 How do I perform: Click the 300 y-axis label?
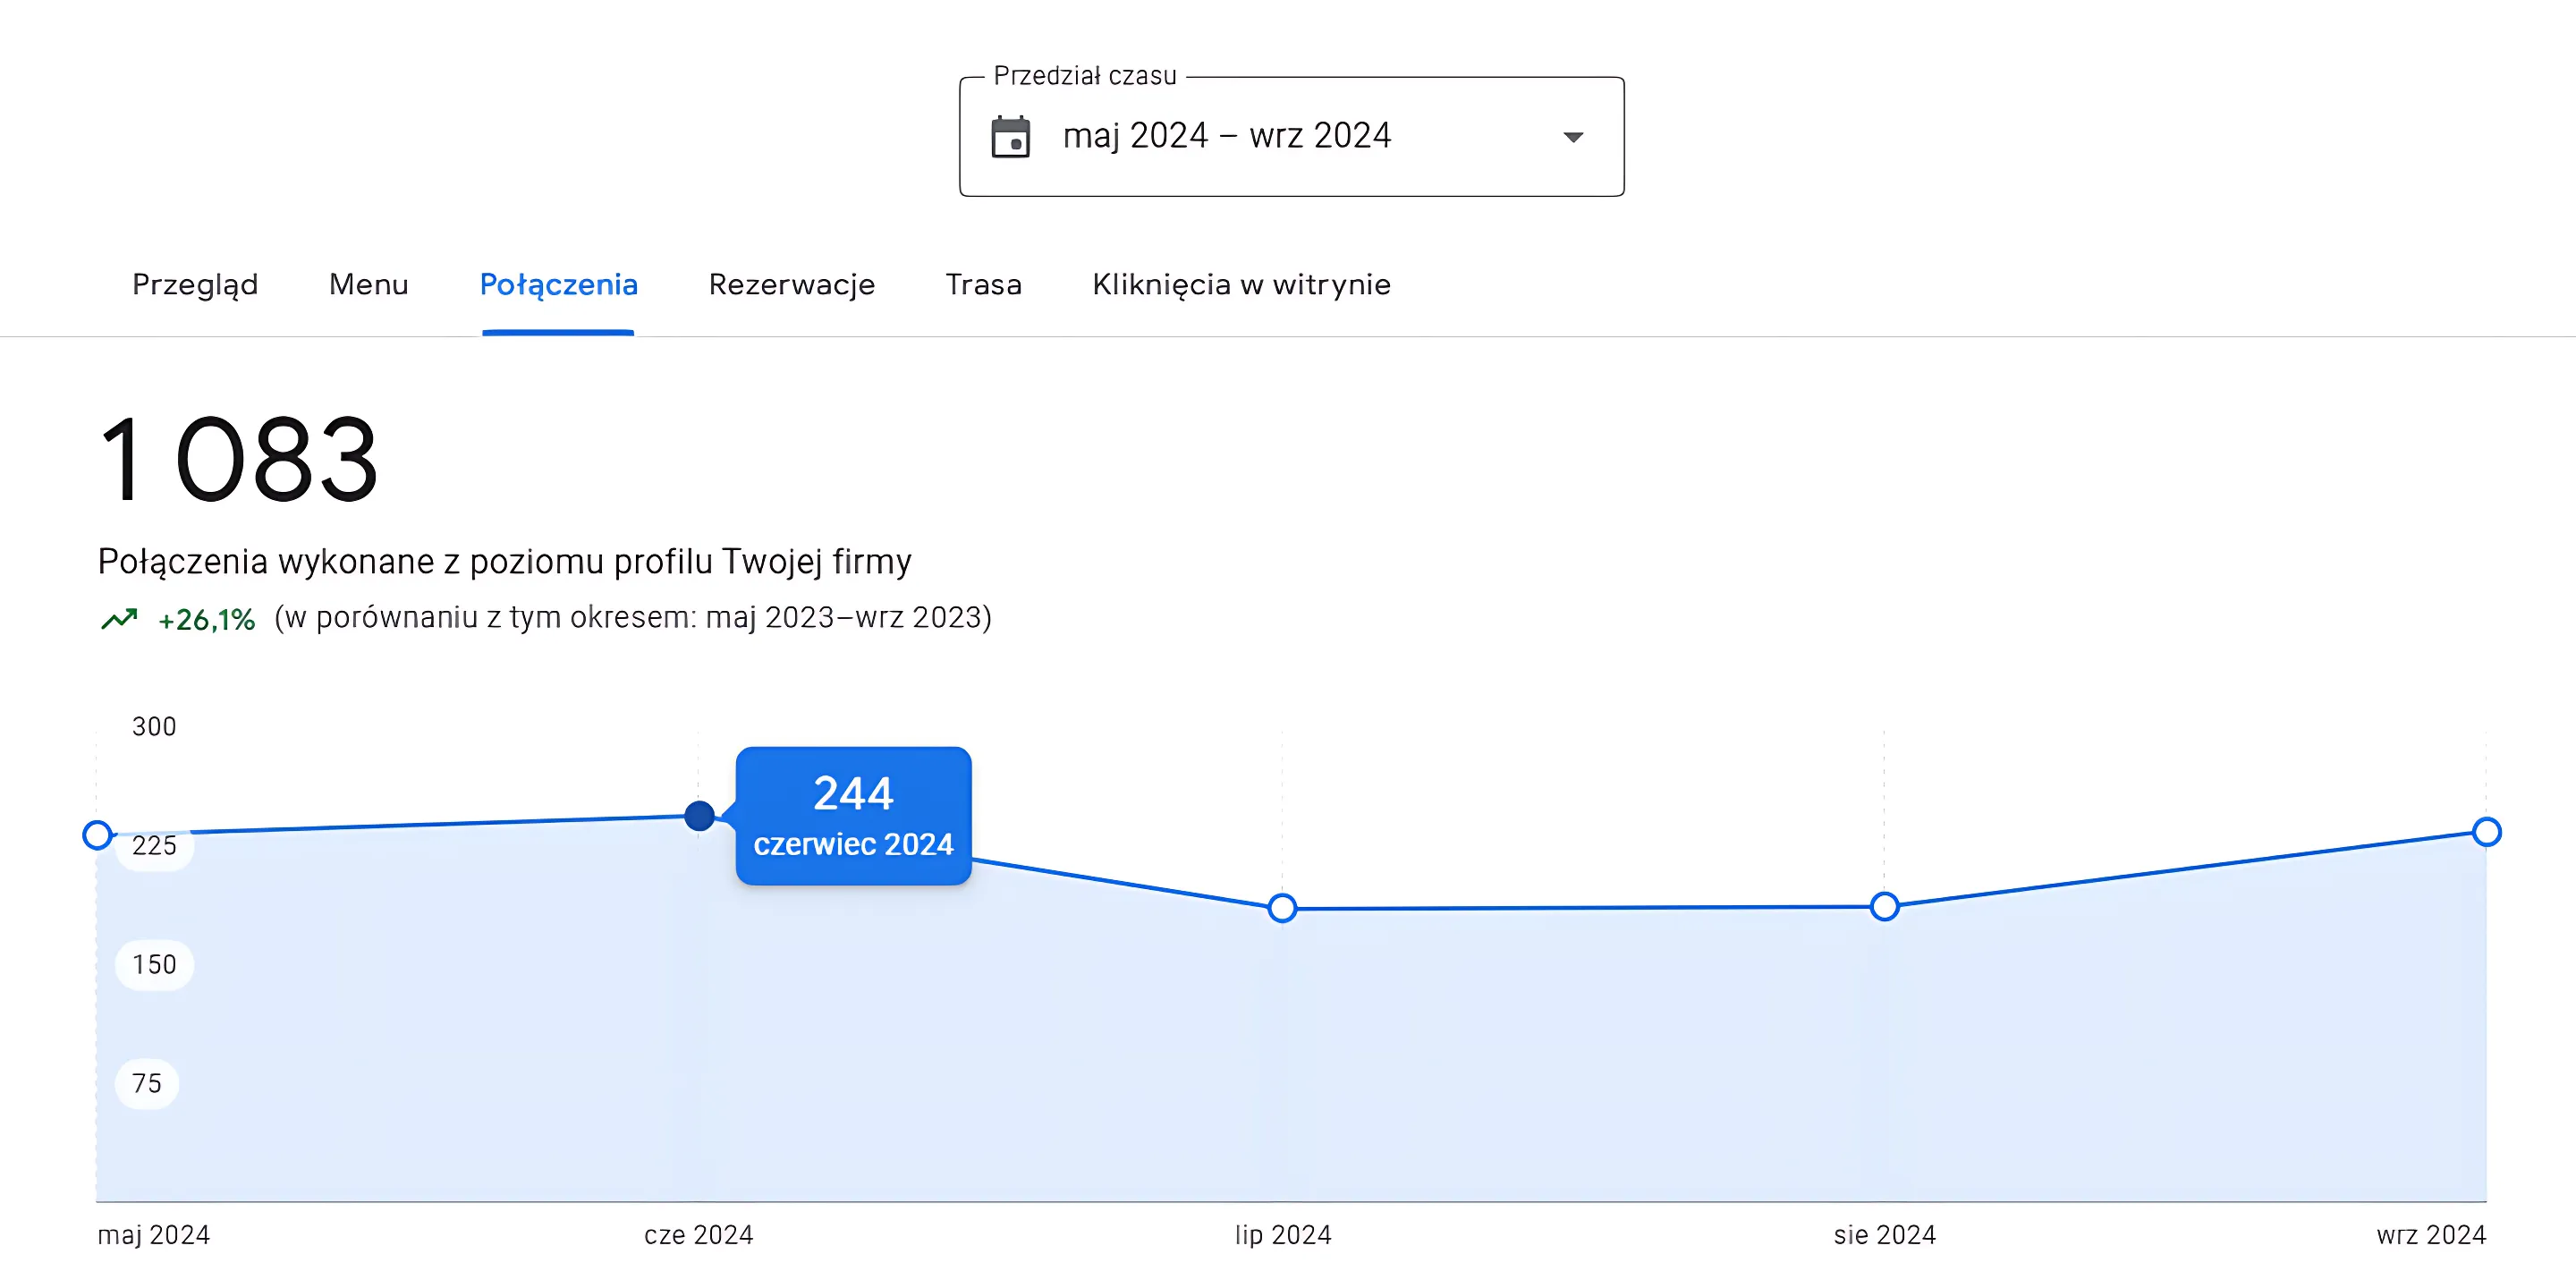[154, 727]
